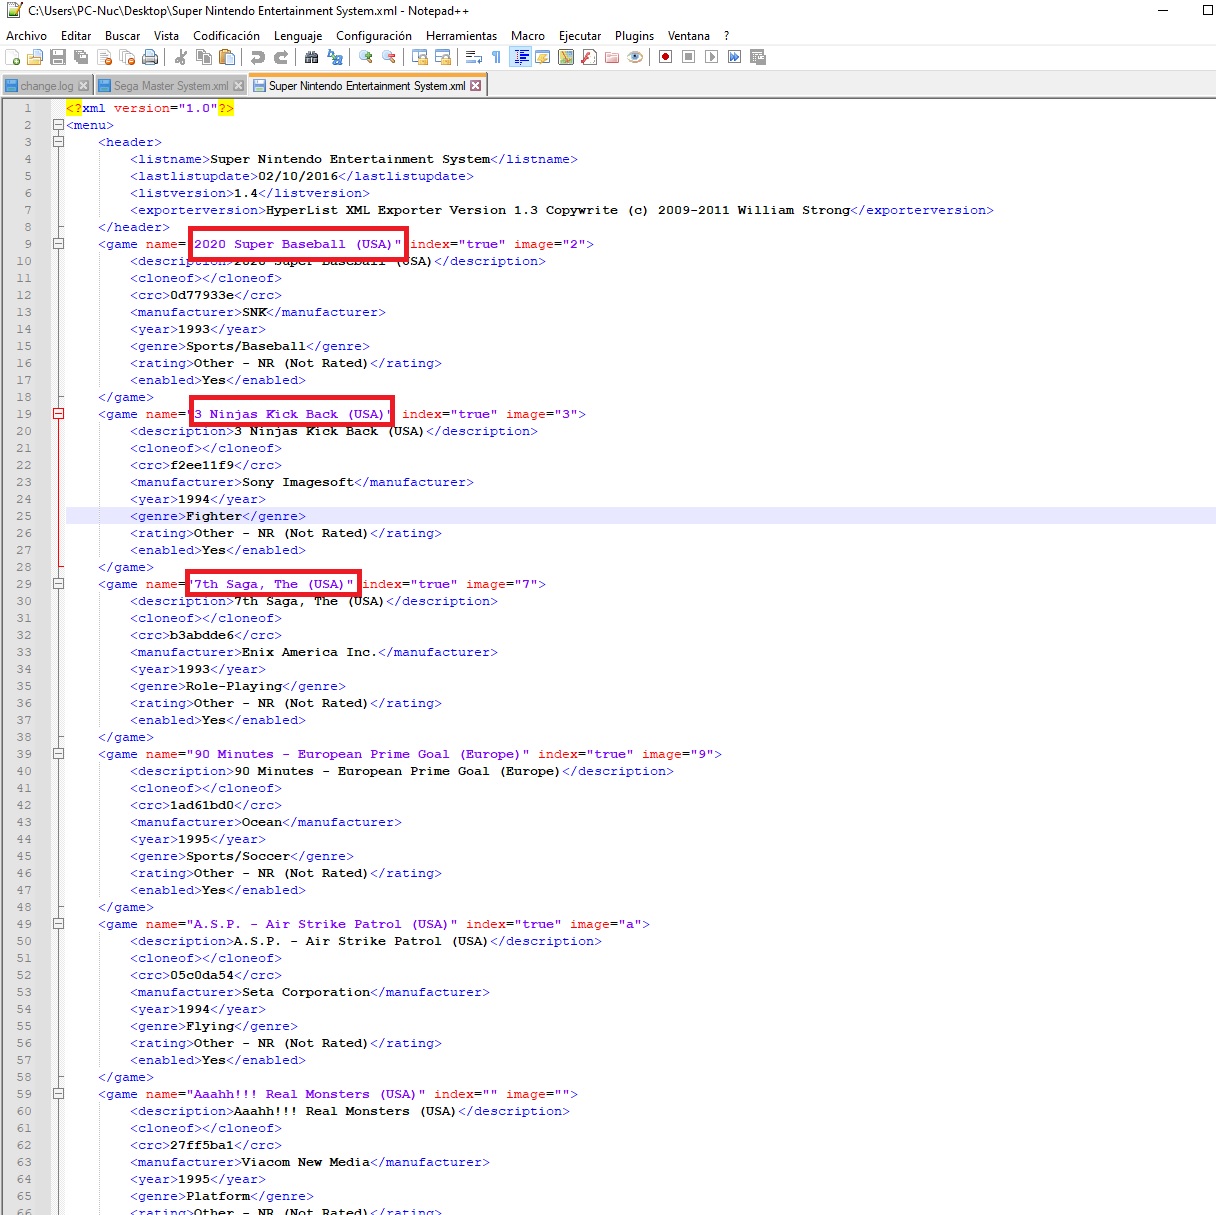Click the Open file toolbar icon
The image size is (1216, 1215).
click(x=35, y=57)
